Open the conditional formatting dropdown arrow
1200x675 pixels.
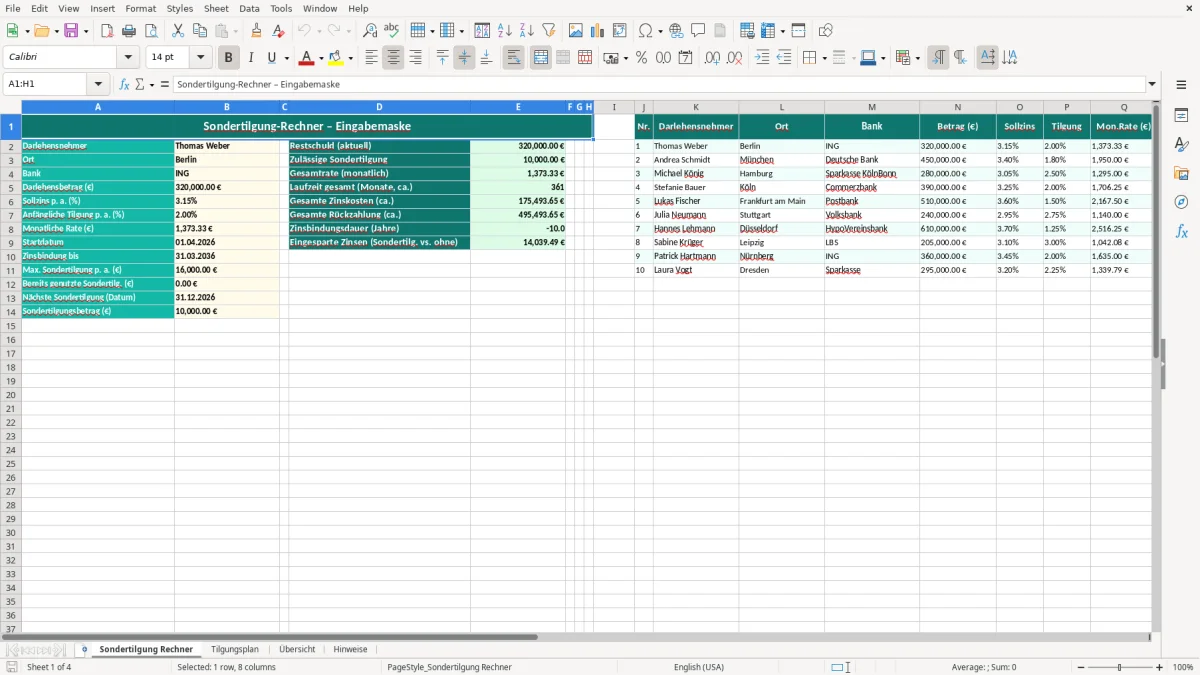[917, 58]
